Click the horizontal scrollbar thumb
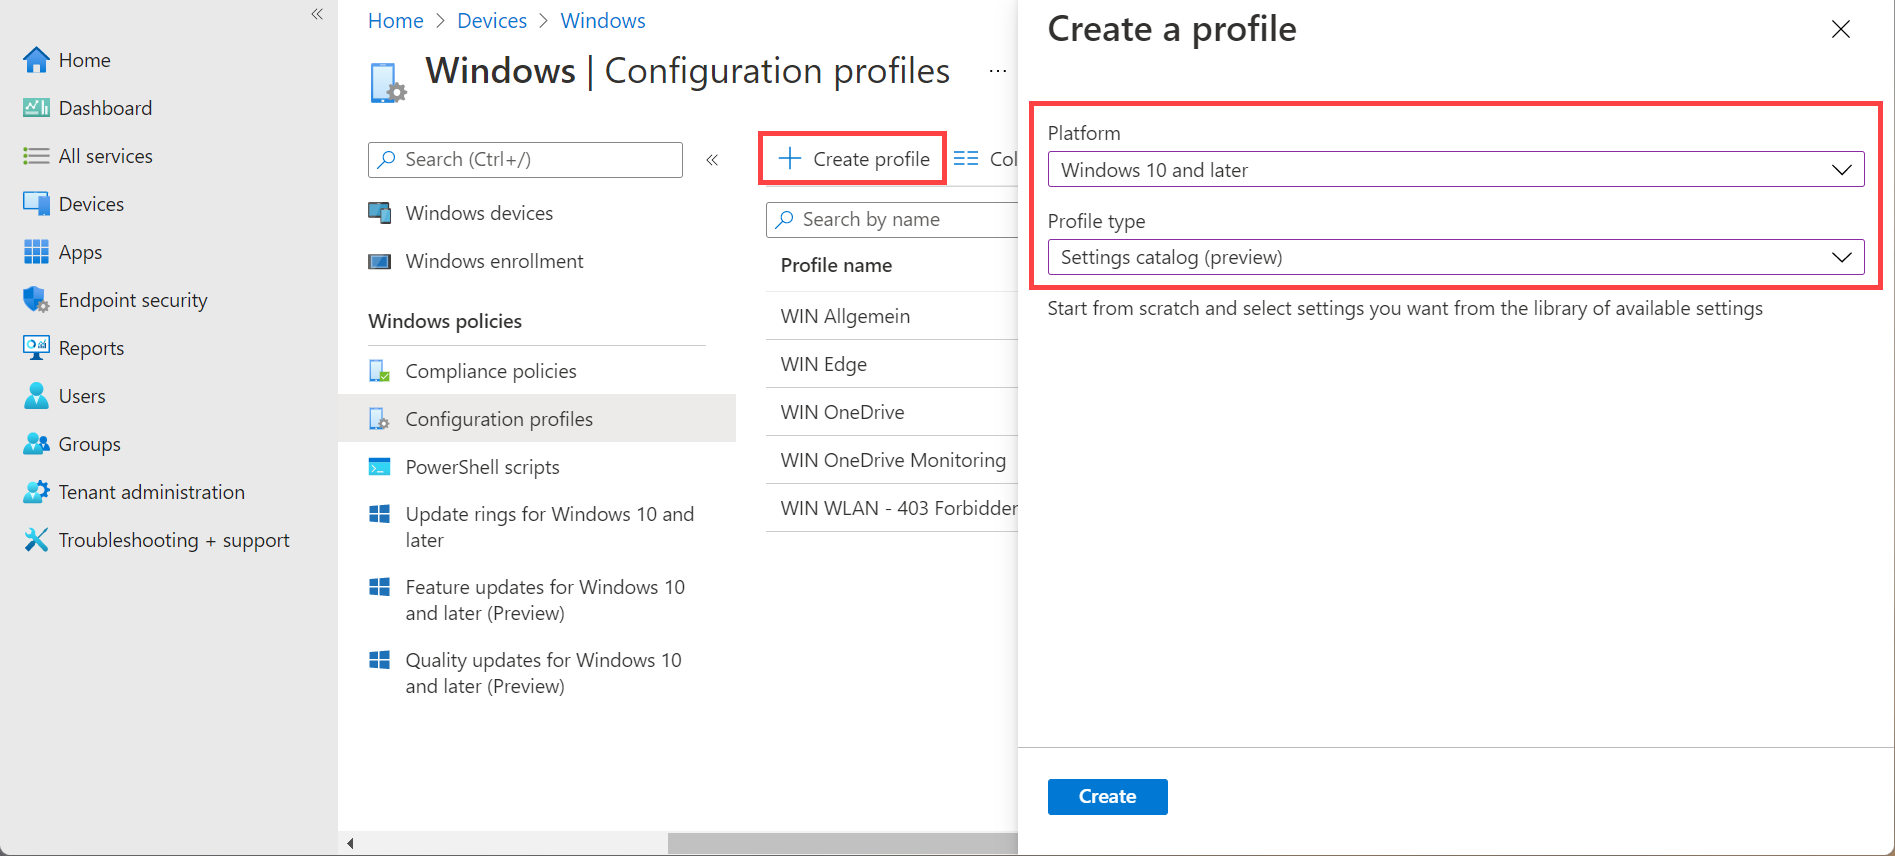The image size is (1895, 856). point(842,844)
